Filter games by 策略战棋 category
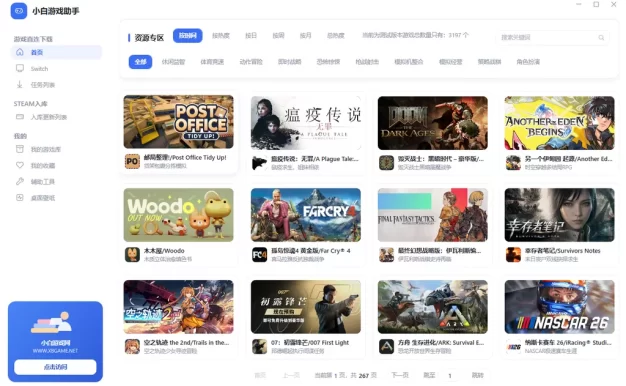 pyautogui.click(x=489, y=62)
